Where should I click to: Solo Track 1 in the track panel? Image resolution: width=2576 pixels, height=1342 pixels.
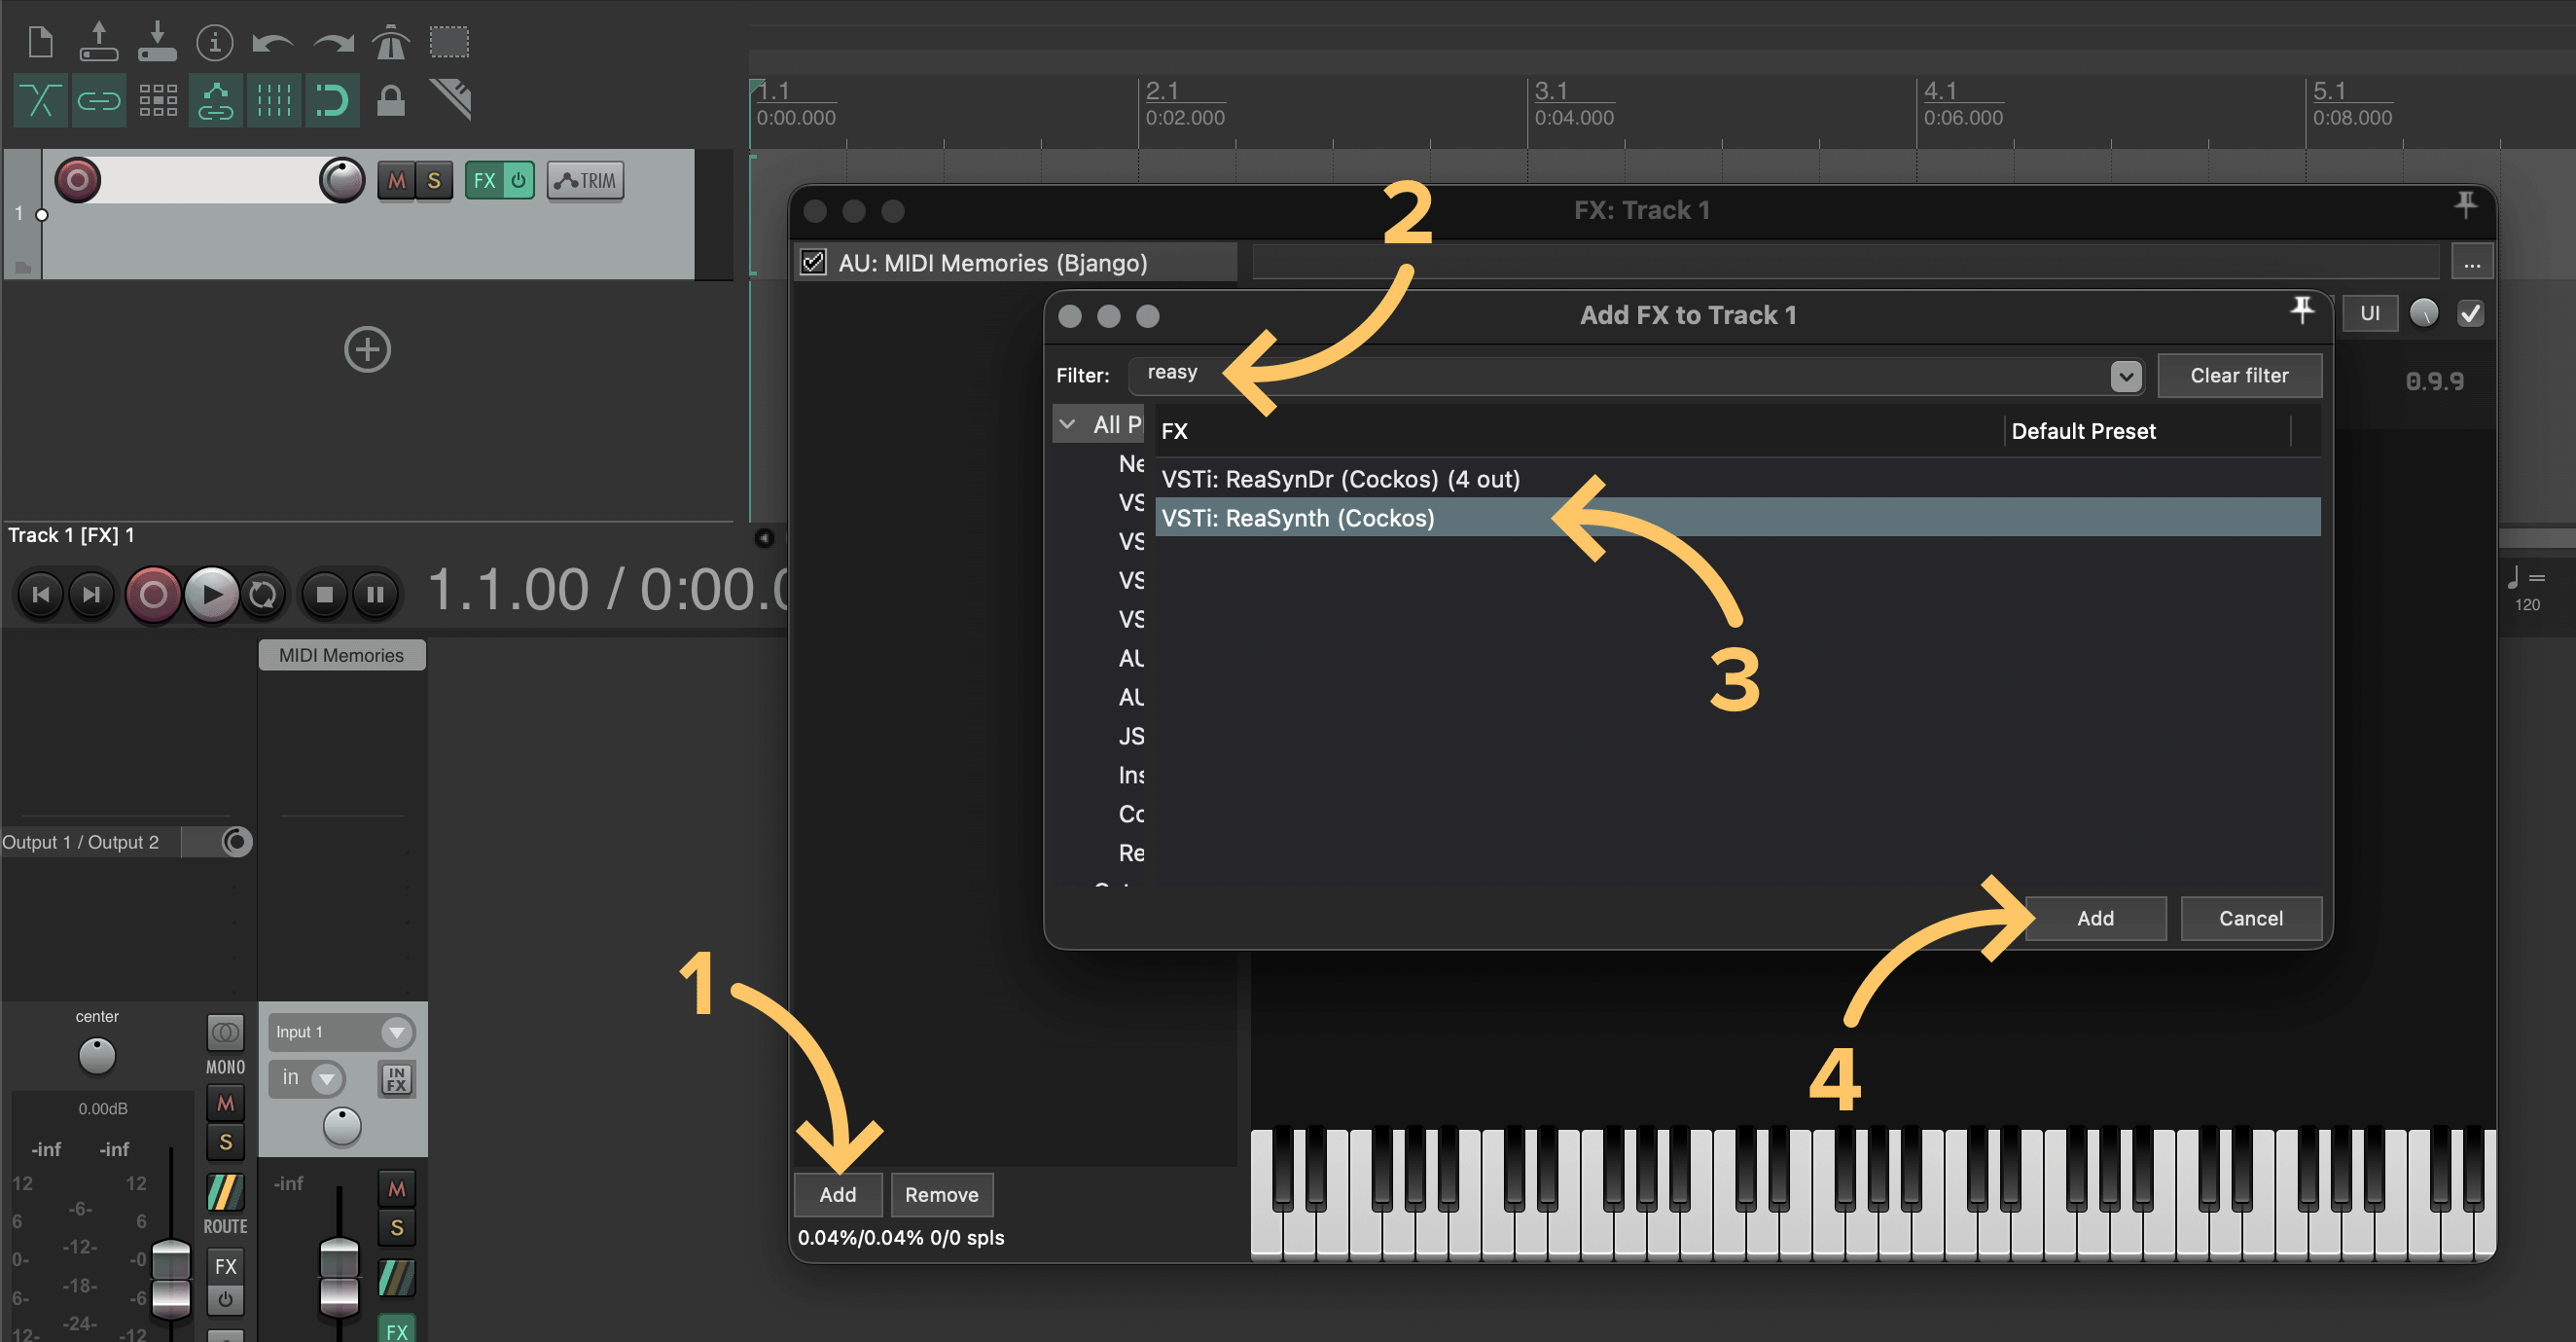(x=434, y=181)
